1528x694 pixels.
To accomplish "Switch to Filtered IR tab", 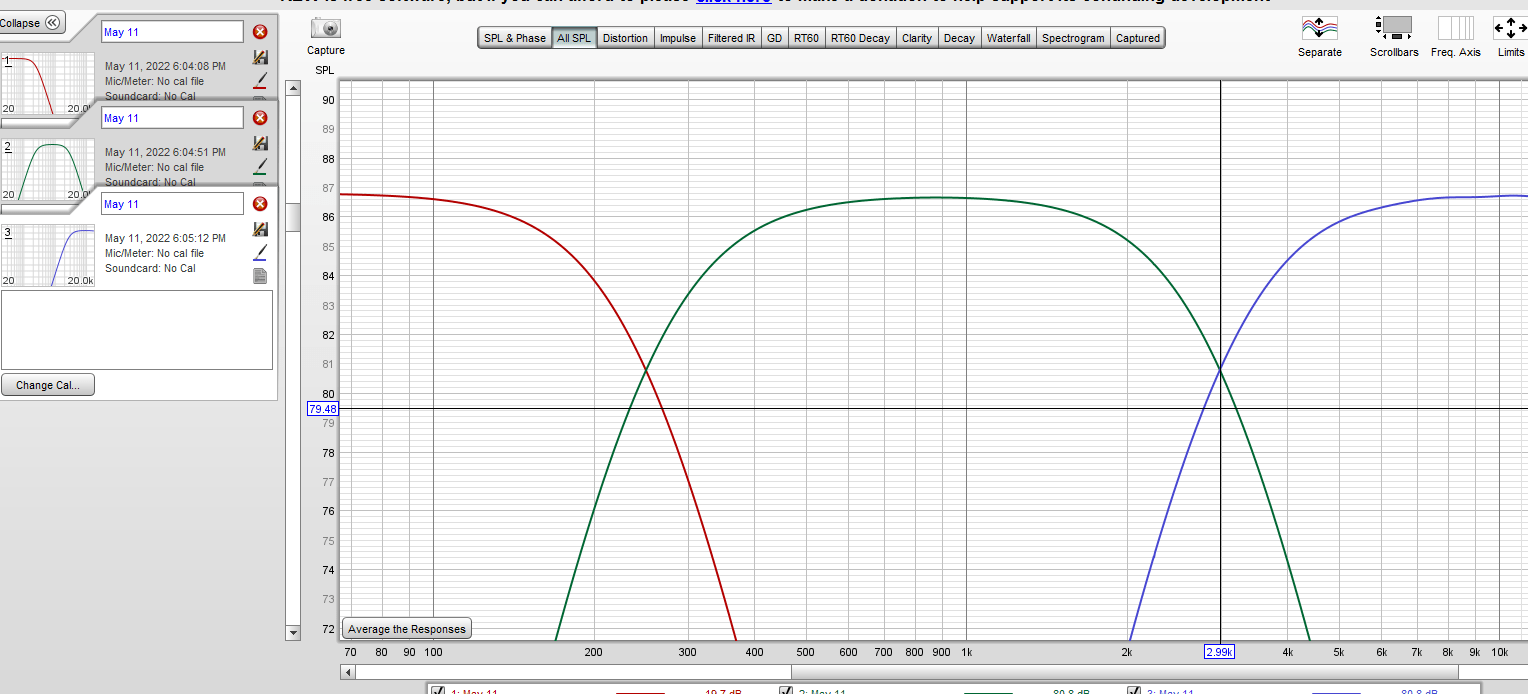I will 731,38.
